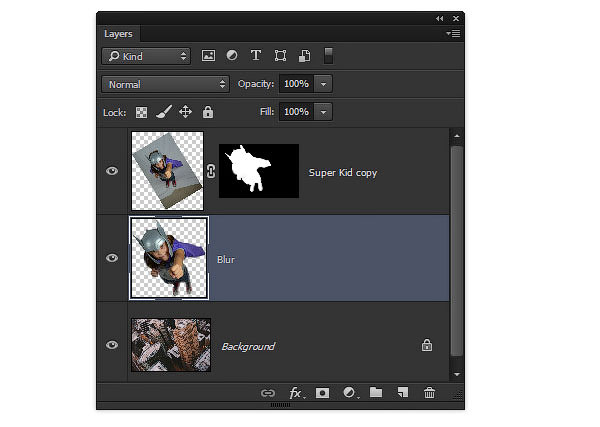Add a layer style (fx)
600x427 pixels.
click(x=297, y=393)
